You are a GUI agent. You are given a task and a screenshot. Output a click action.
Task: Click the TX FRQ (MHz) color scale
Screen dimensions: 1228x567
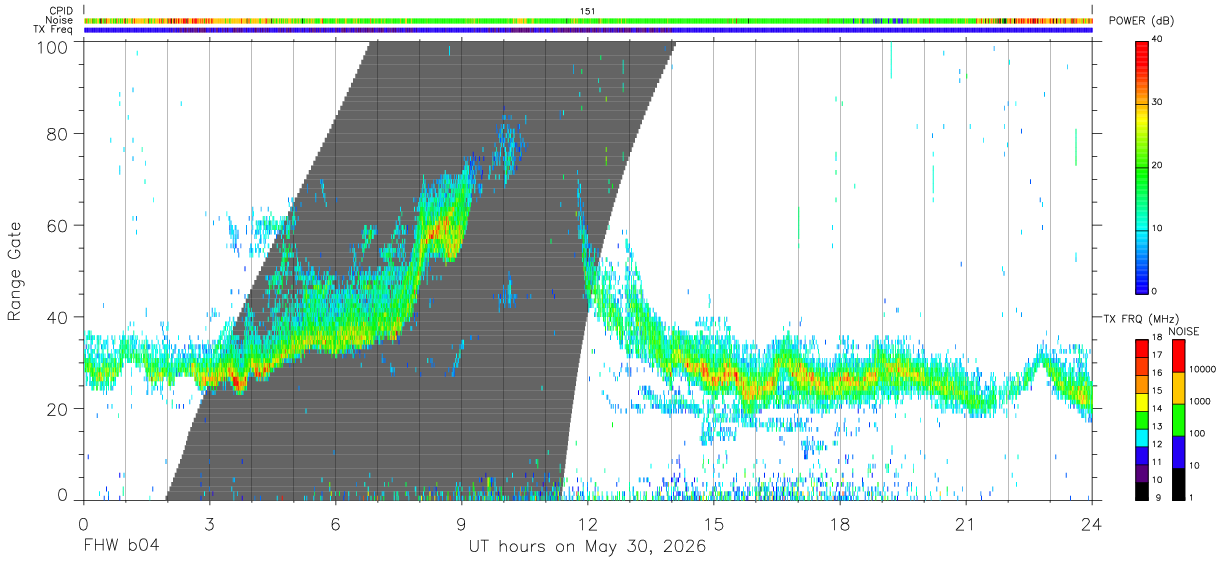pos(1142,418)
